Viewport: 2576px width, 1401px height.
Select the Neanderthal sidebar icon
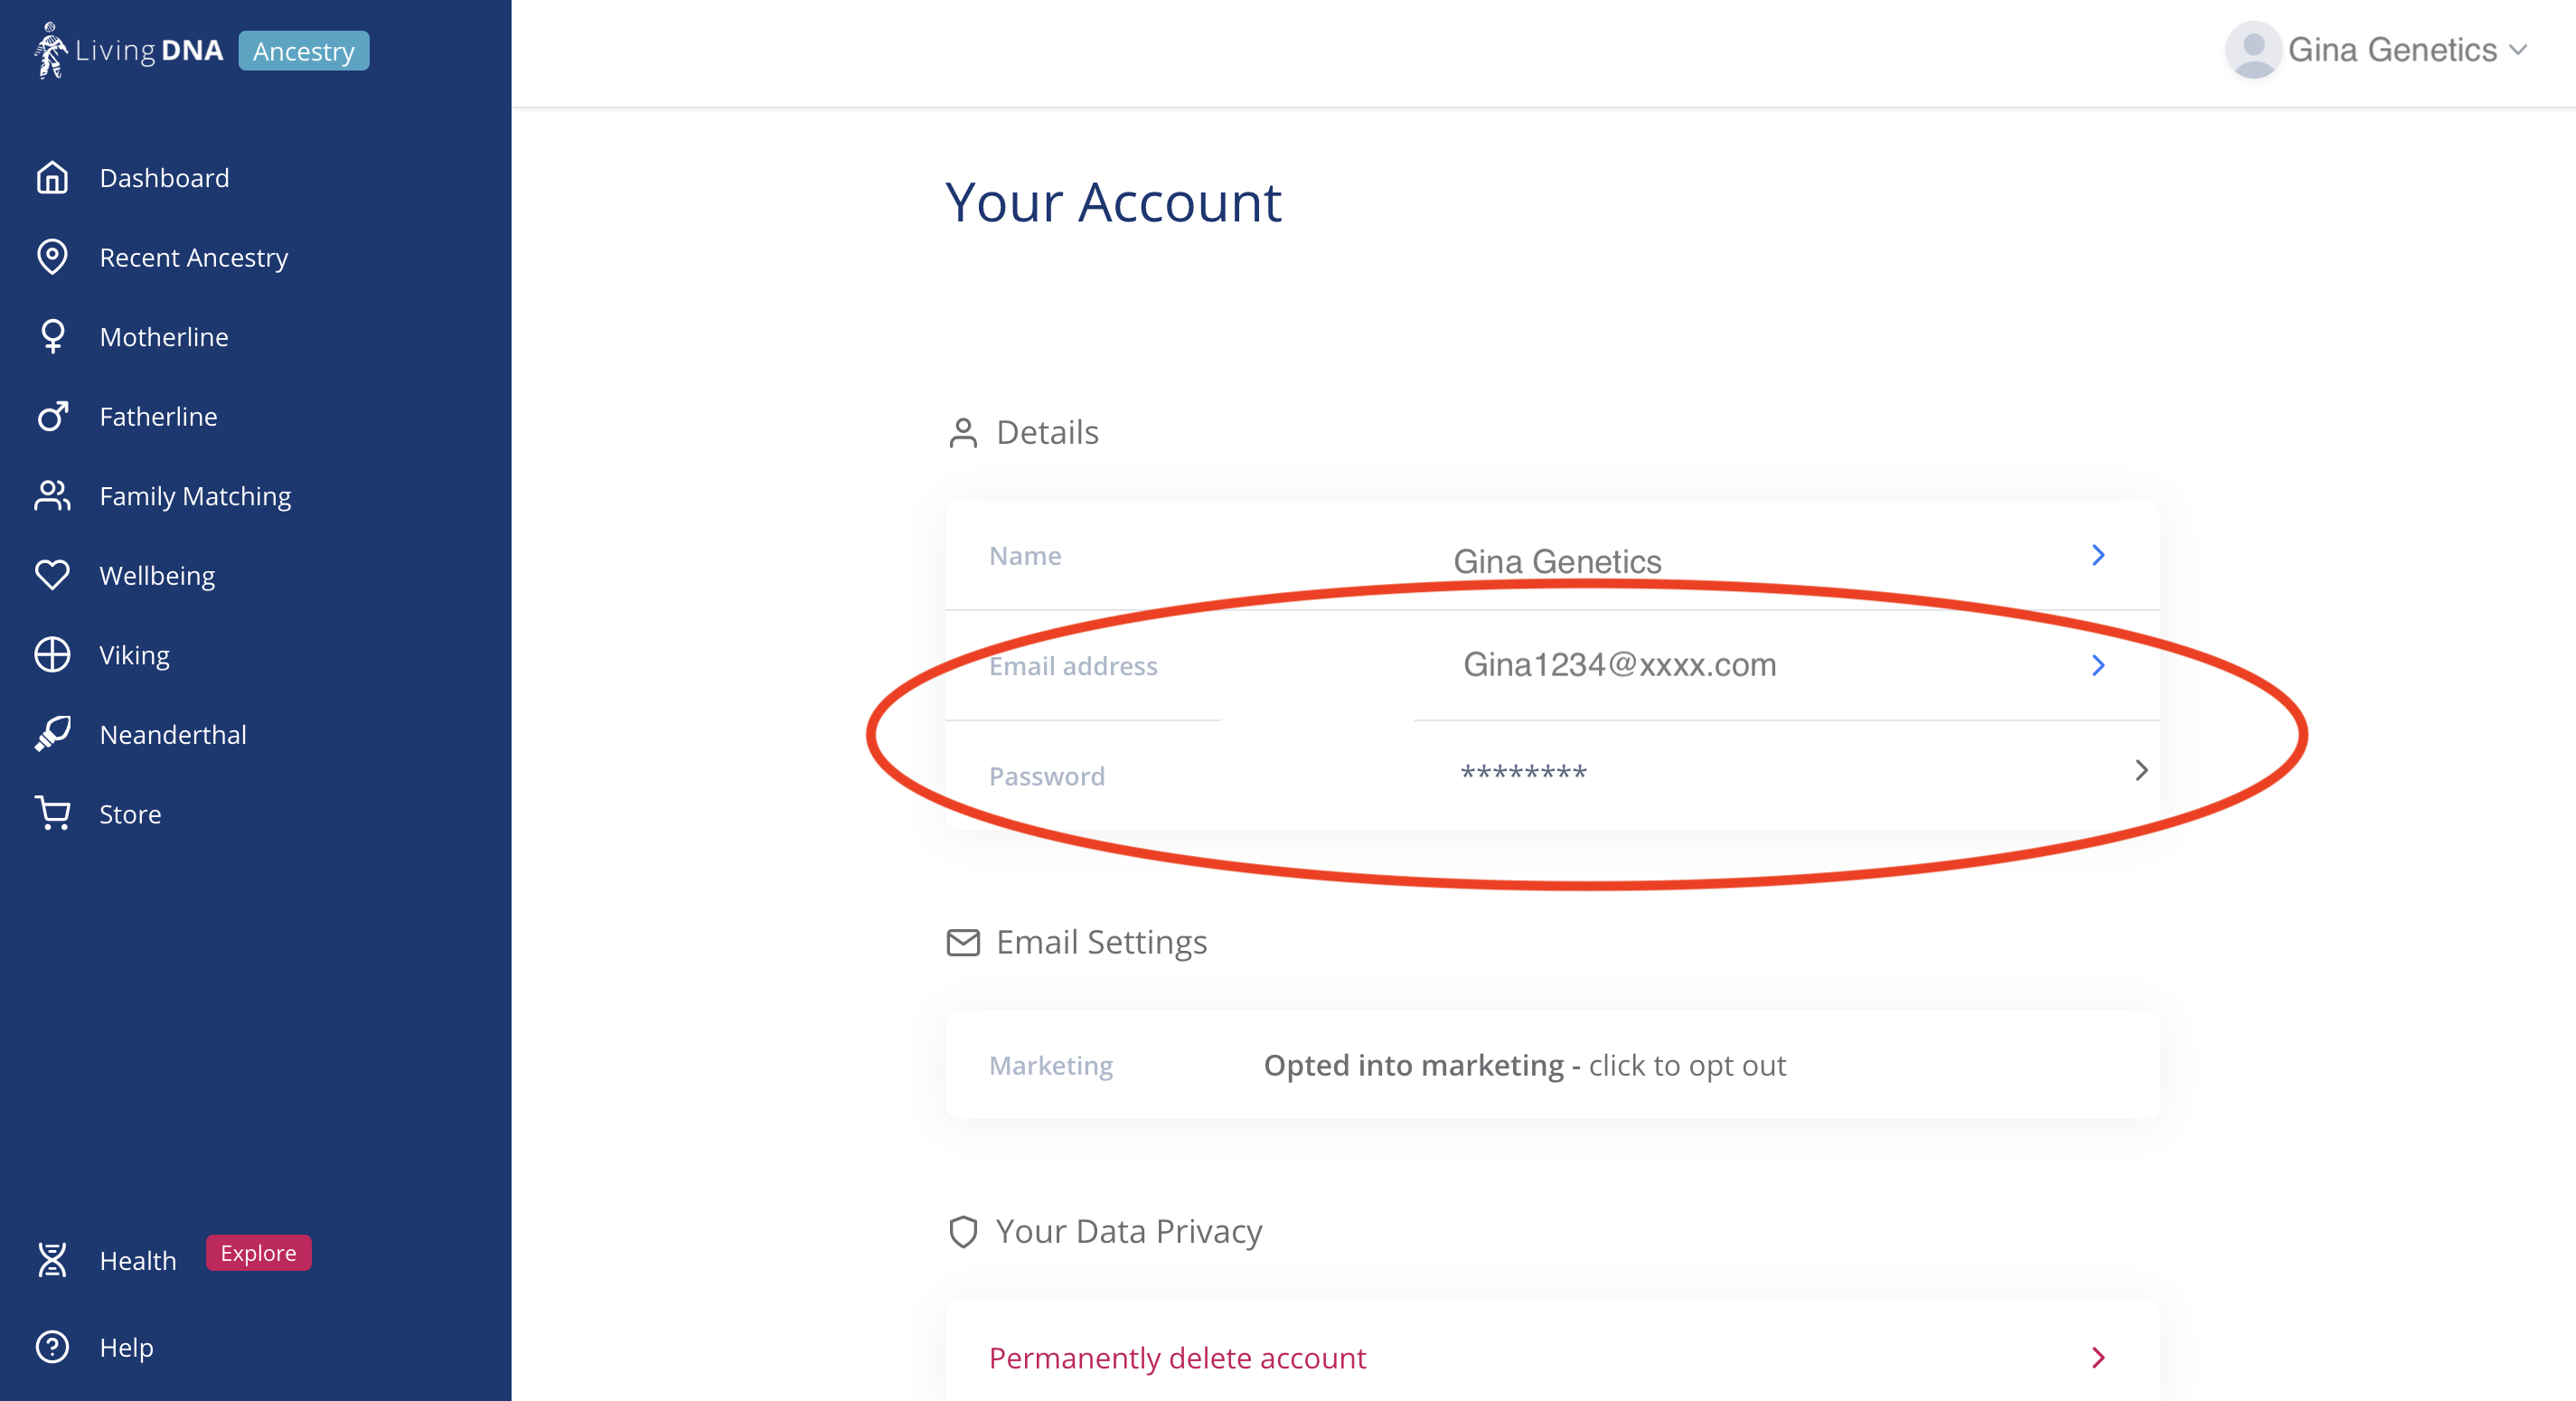point(53,733)
